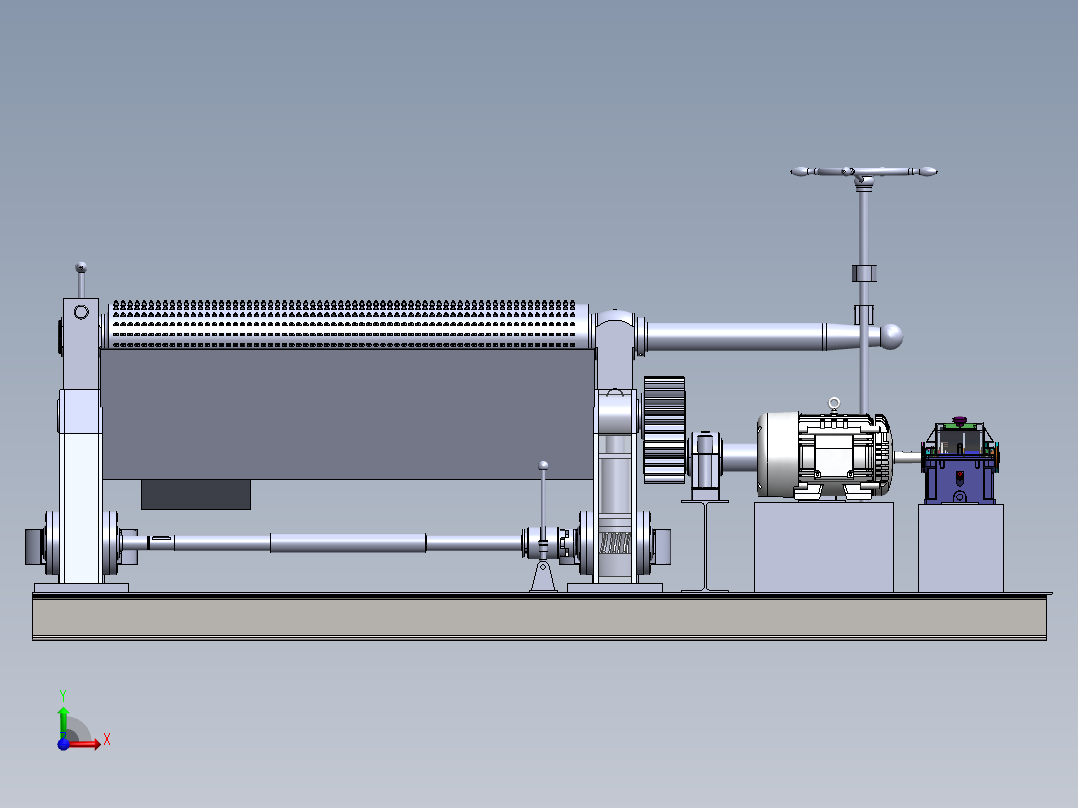
Task: Select the small bearing block on the I-beam
Action: pos(705,465)
